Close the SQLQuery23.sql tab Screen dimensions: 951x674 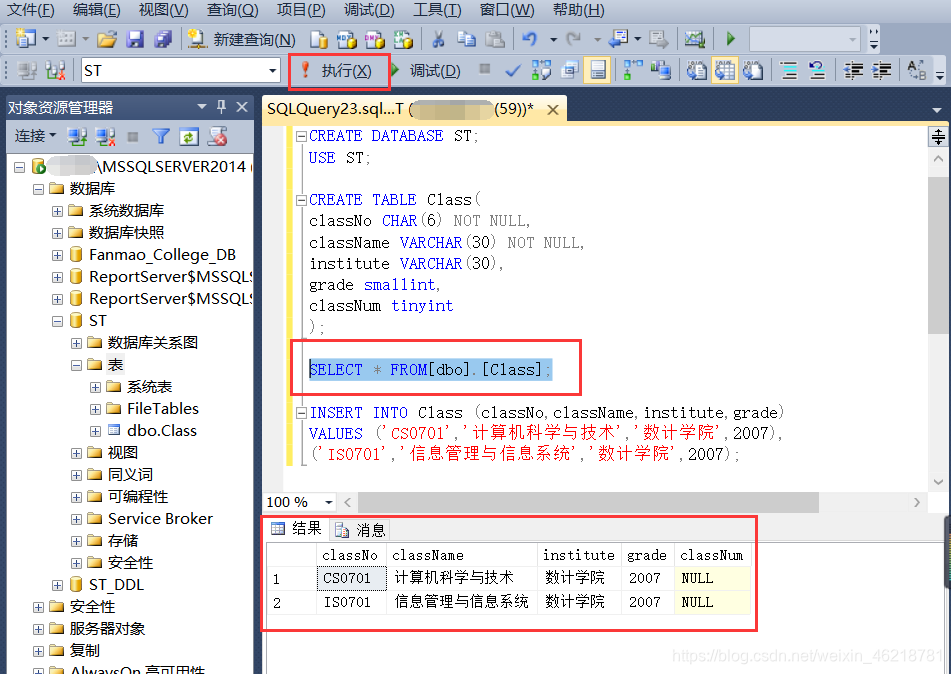pyautogui.click(x=553, y=110)
